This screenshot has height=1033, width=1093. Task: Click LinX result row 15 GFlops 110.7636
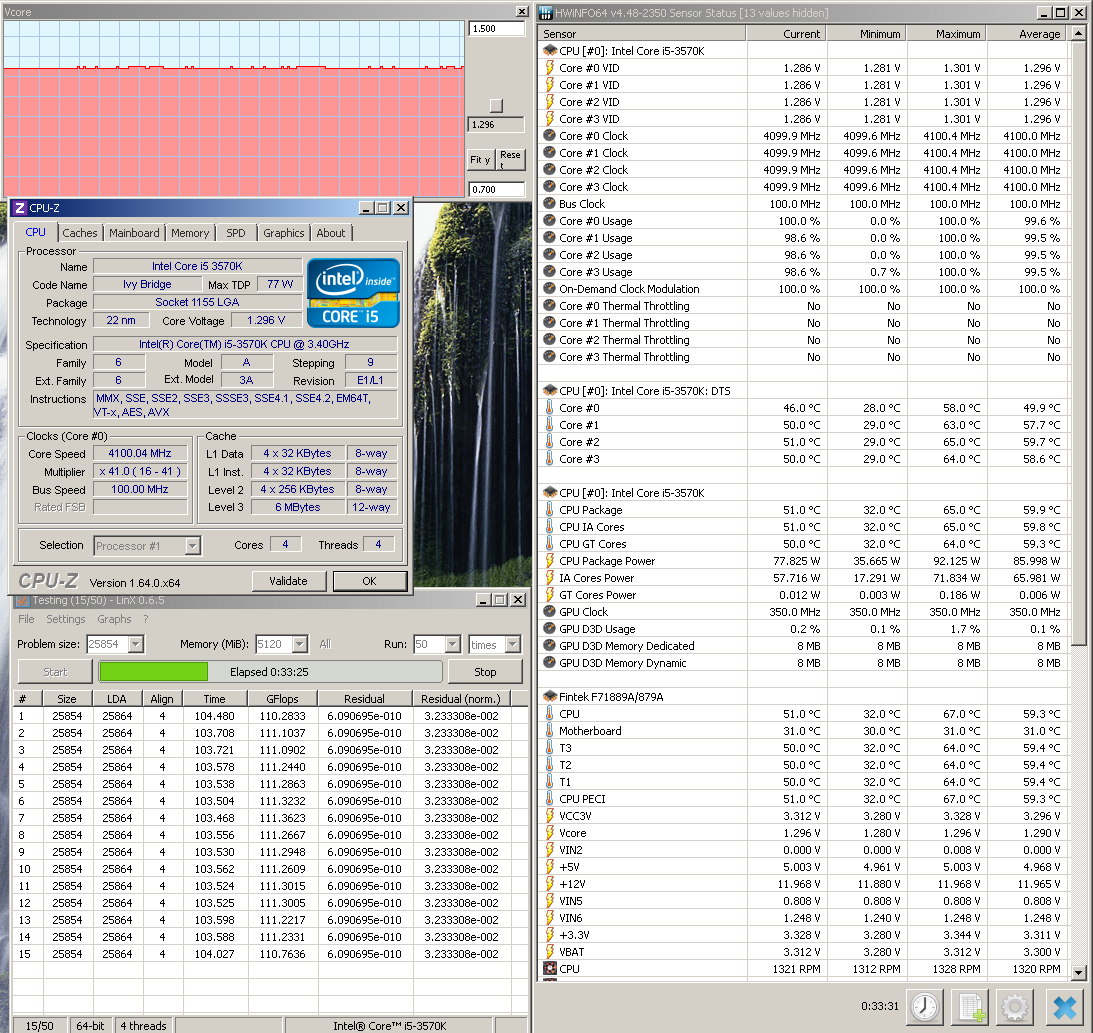282,954
